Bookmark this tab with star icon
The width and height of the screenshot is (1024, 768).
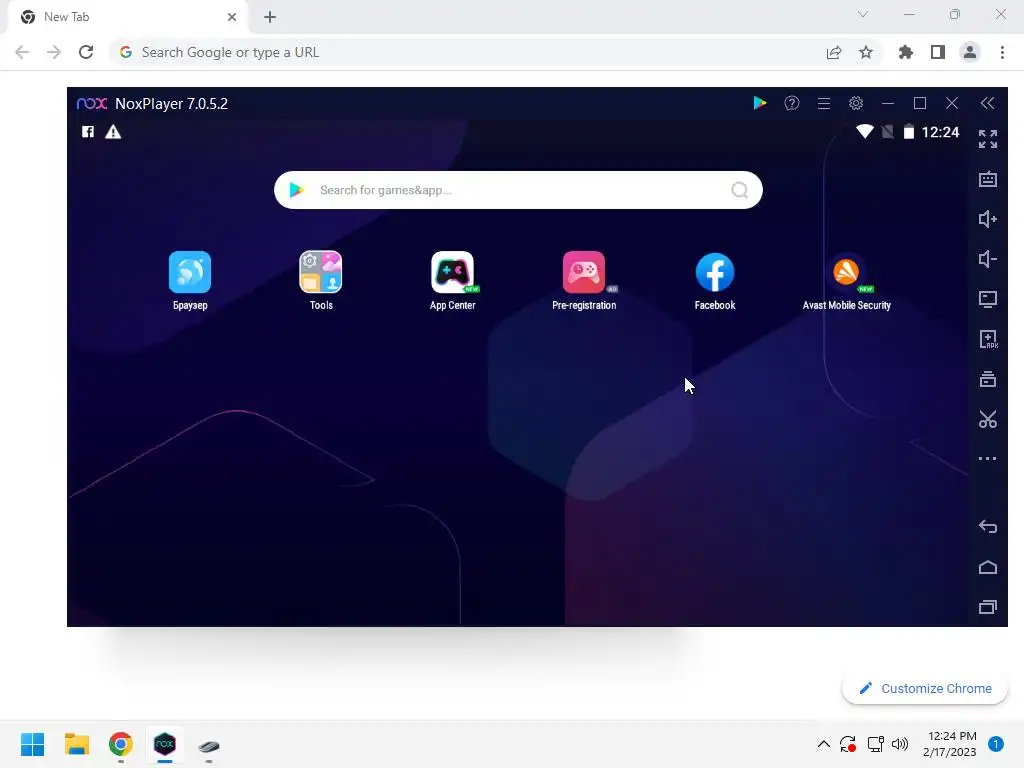[x=866, y=52]
